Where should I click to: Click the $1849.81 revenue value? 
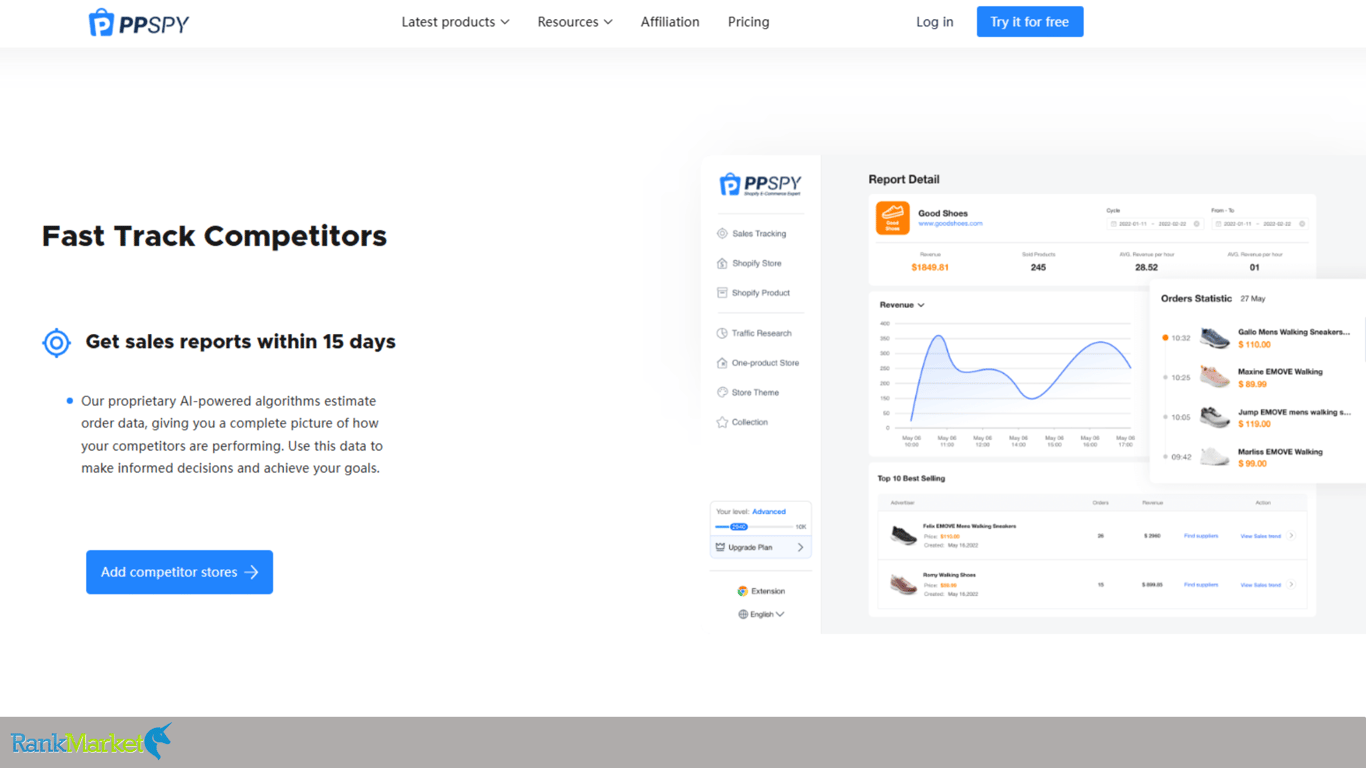coord(930,268)
